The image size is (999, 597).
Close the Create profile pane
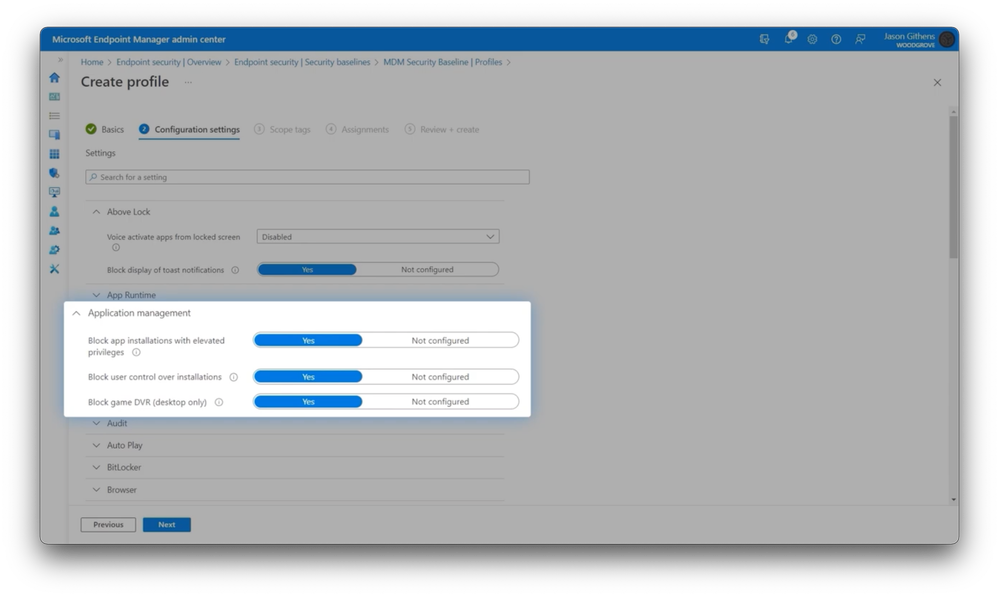click(x=937, y=82)
